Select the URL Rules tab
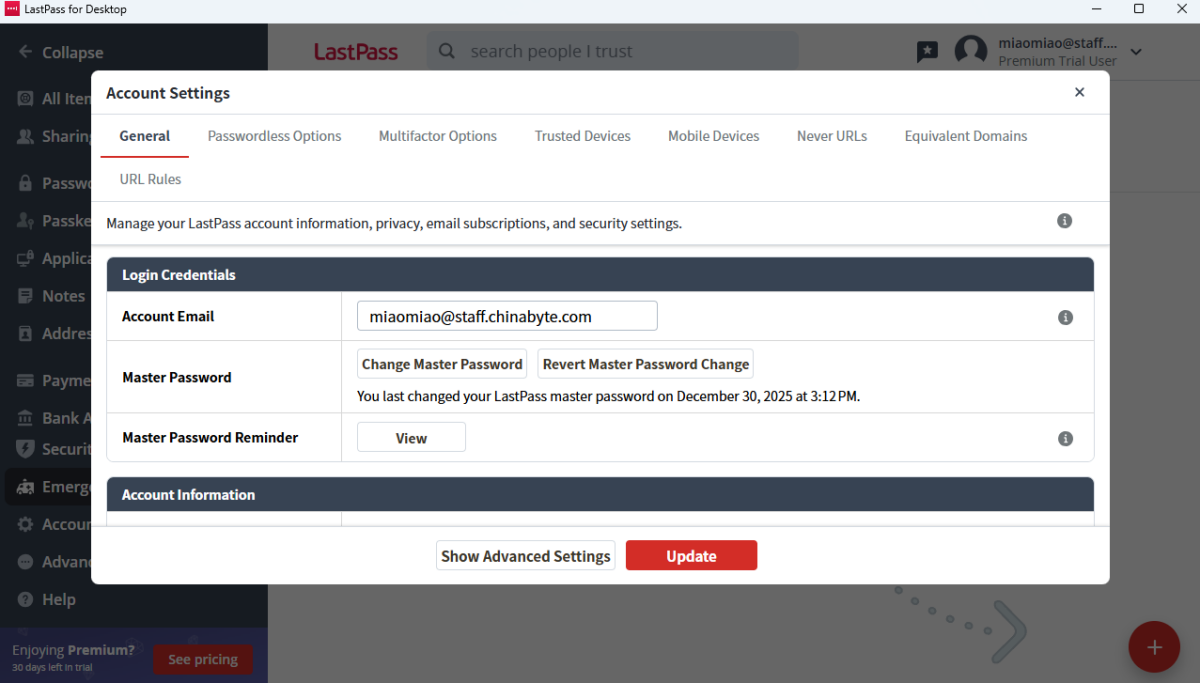1200x683 pixels. click(150, 179)
